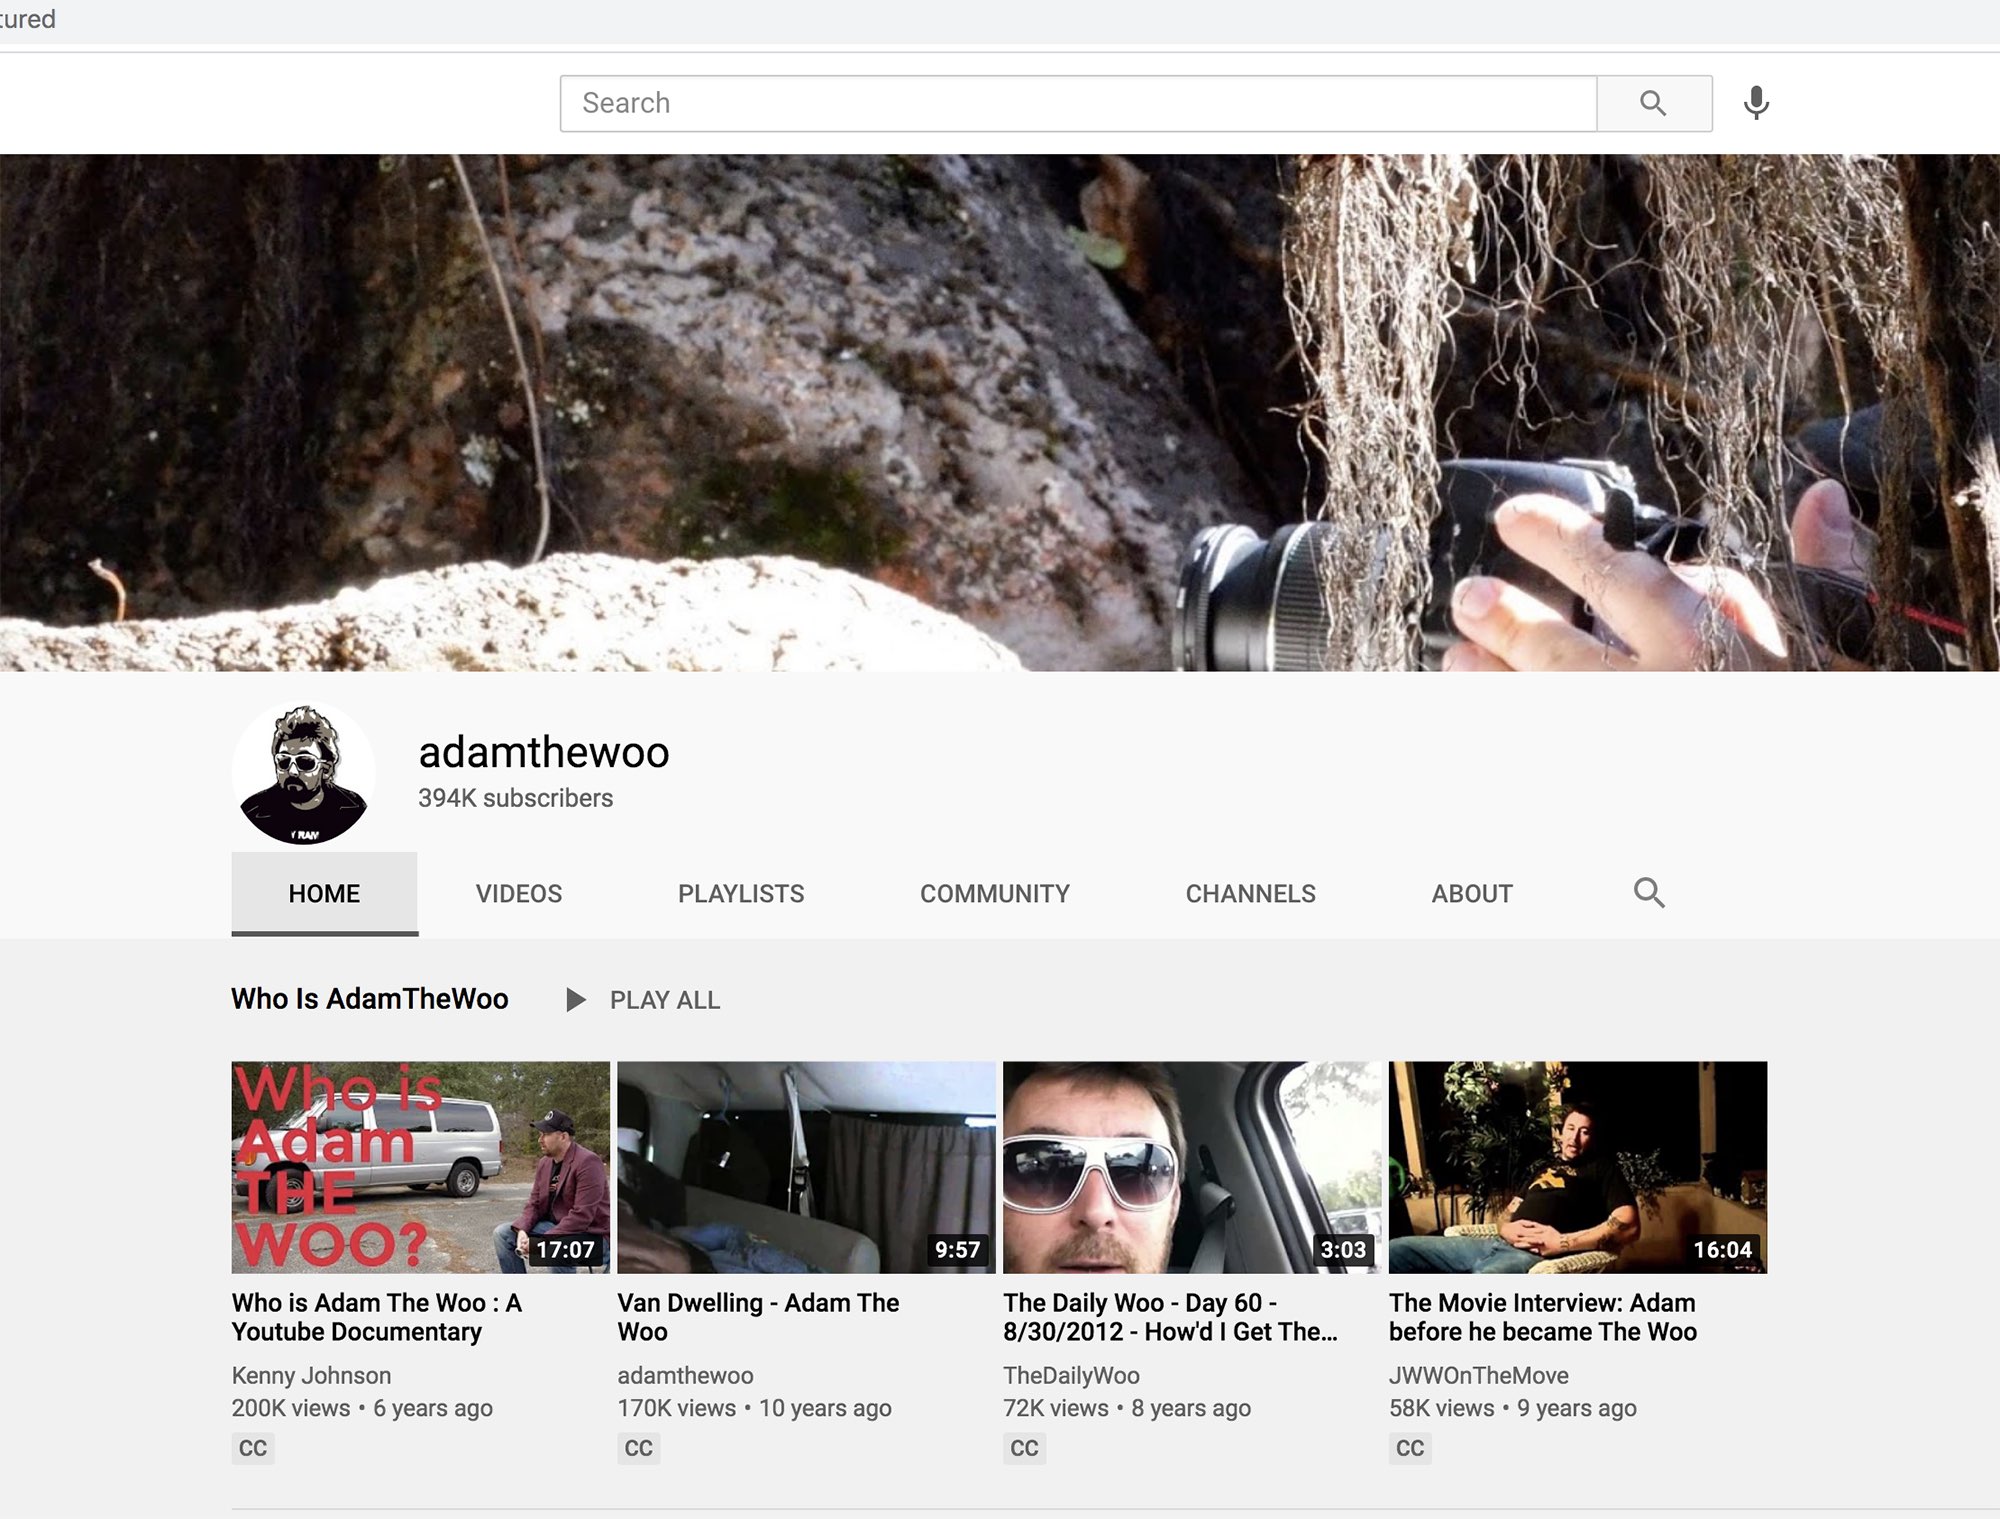This screenshot has height=1519, width=2000.
Task: Click CC badge under Kenny Johnson video
Action: click(x=253, y=1448)
